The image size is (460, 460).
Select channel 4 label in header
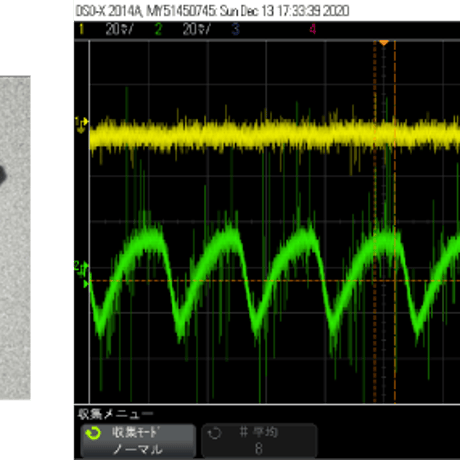(x=313, y=29)
